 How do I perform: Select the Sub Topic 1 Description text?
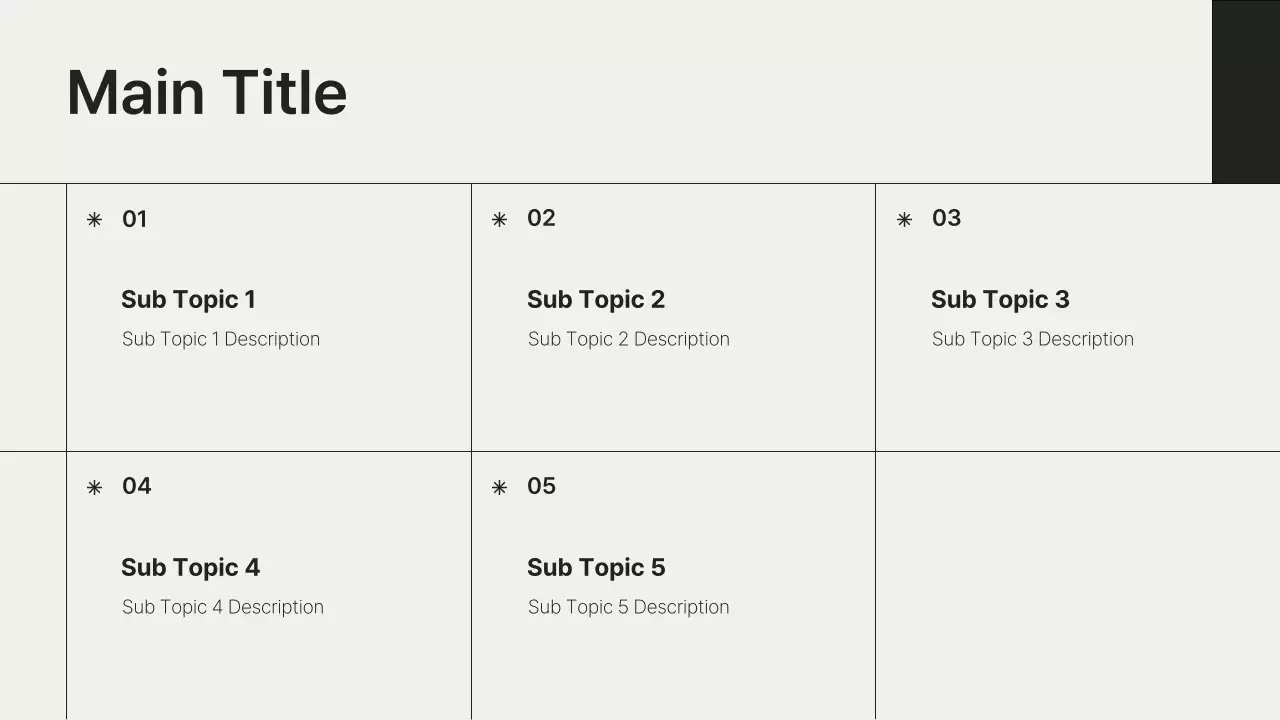pyautogui.click(x=221, y=339)
